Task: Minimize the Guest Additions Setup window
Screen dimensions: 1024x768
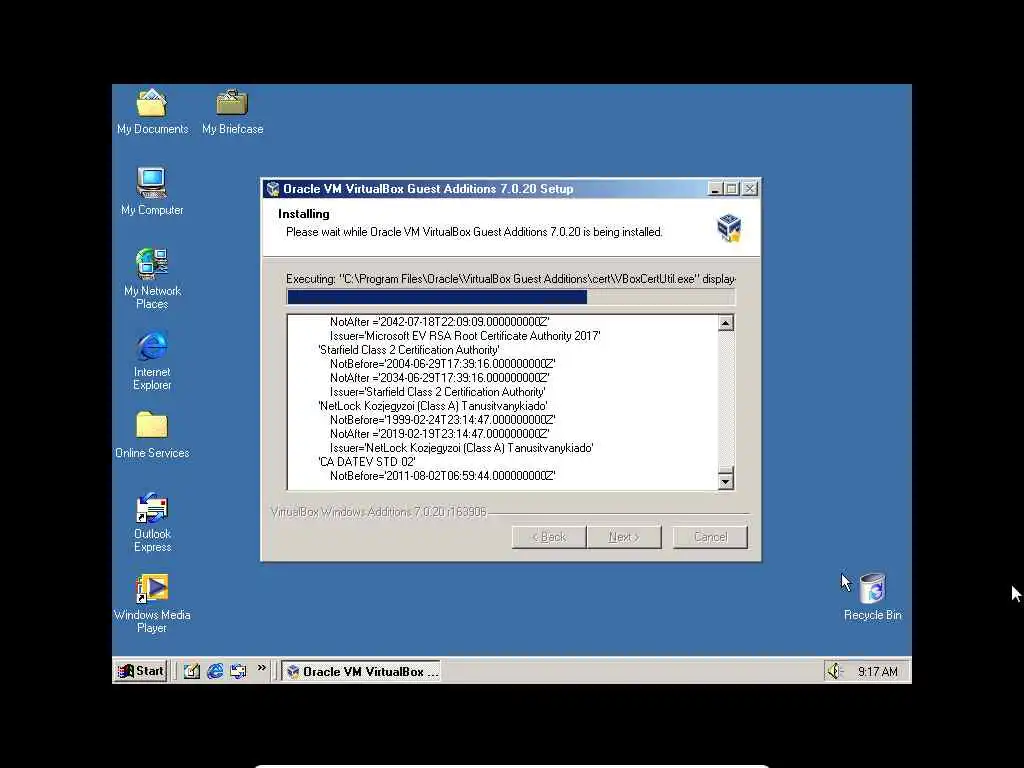Action: [714, 189]
